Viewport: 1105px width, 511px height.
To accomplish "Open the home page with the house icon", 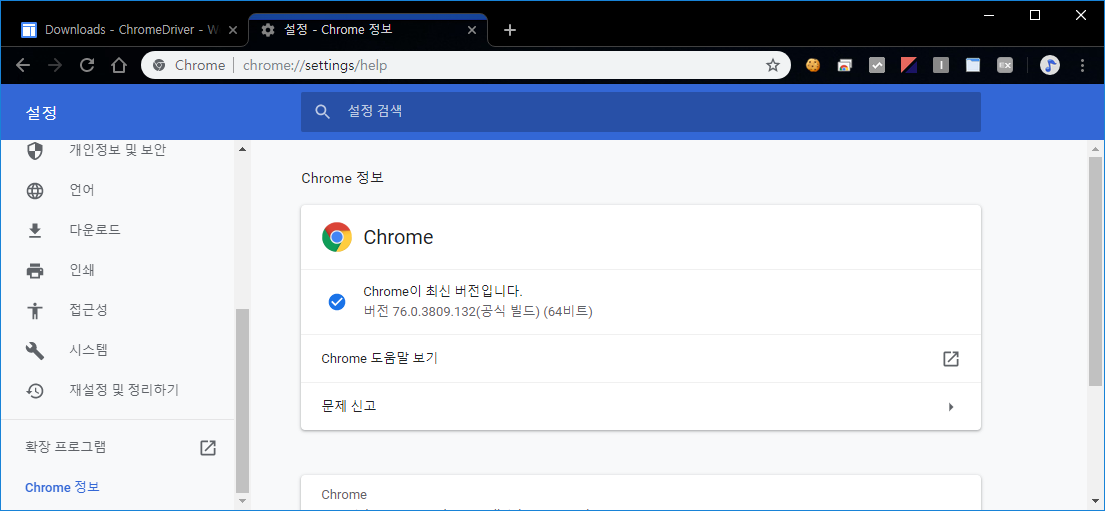I will tap(119, 66).
